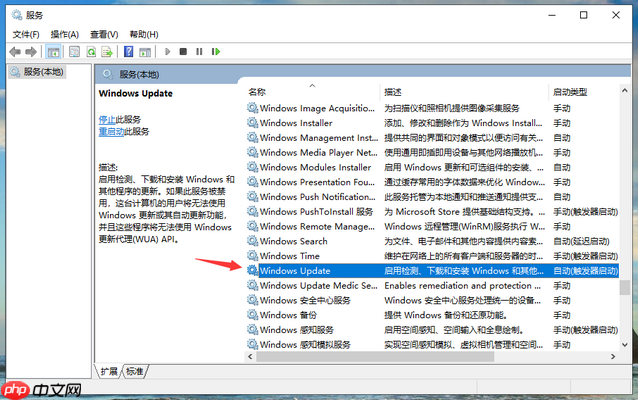Toggle the action pane toolbar icon
The height and width of the screenshot is (400, 638).
click(145, 52)
